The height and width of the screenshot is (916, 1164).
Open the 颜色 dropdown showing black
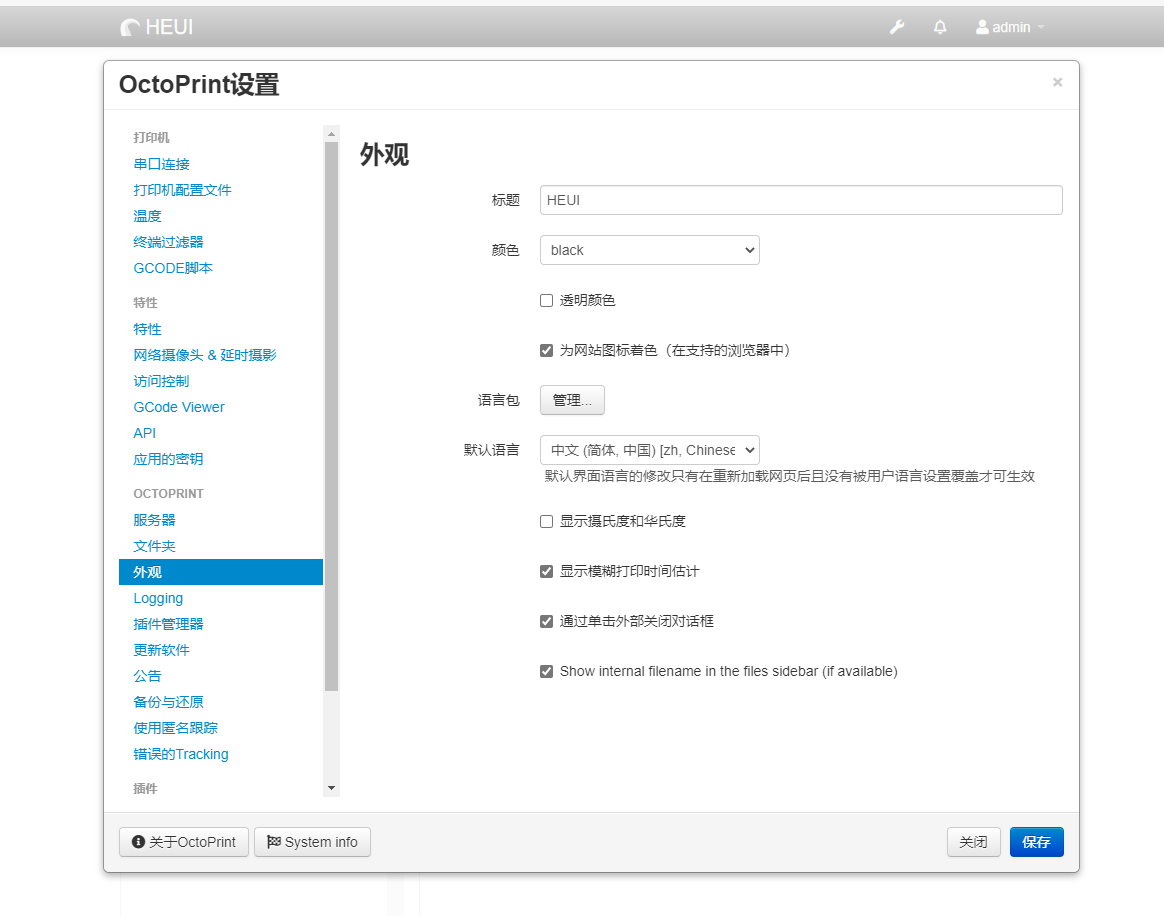click(649, 250)
